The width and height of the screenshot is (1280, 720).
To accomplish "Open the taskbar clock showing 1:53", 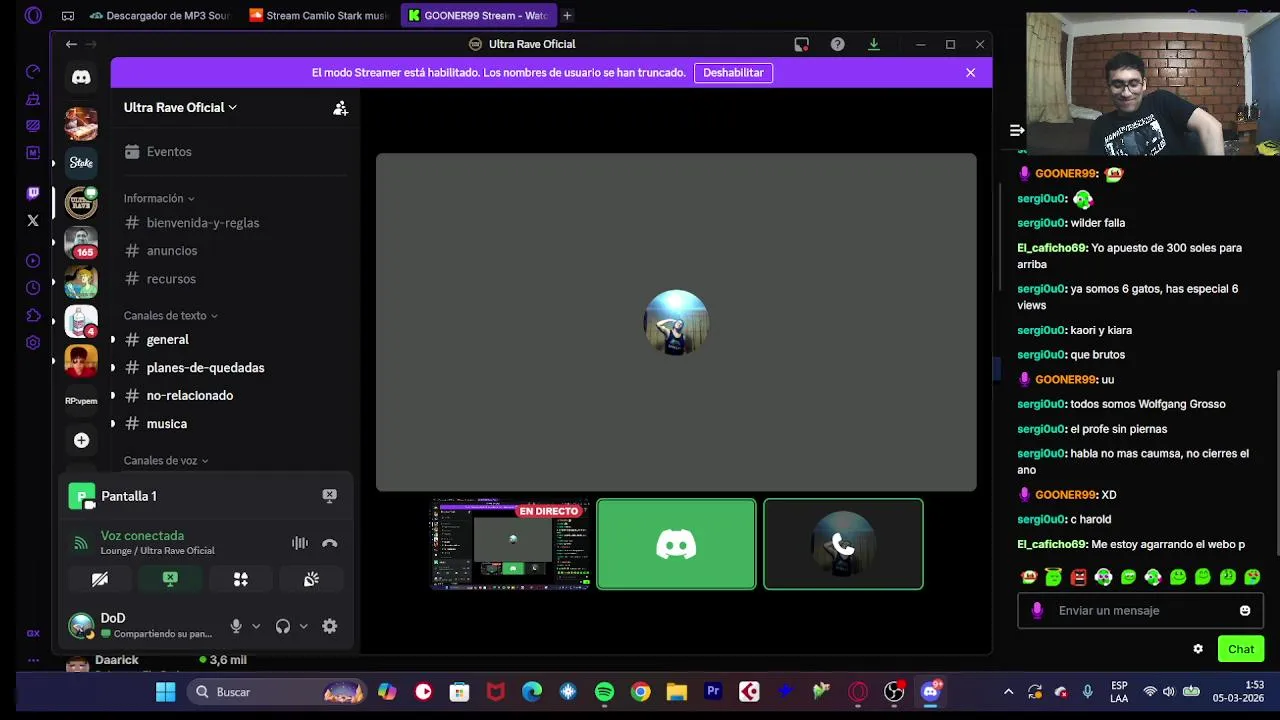I will pyautogui.click(x=1238, y=692).
